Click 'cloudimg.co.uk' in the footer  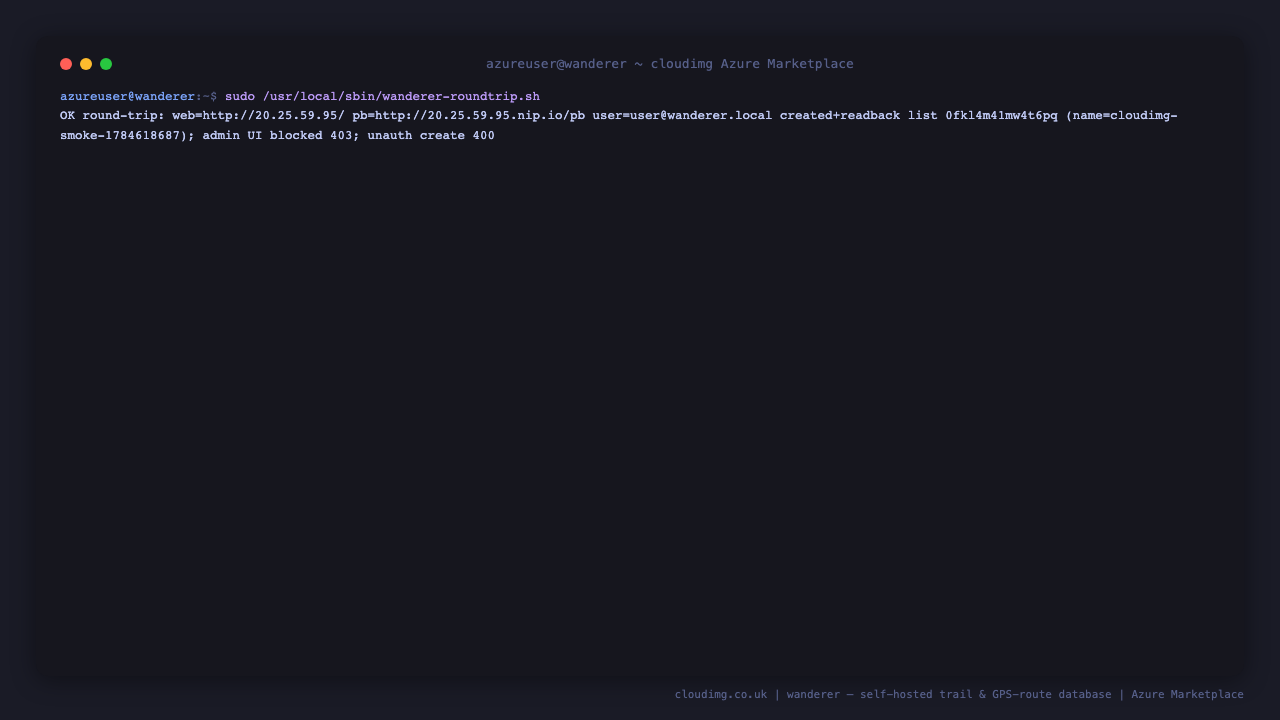(721, 695)
